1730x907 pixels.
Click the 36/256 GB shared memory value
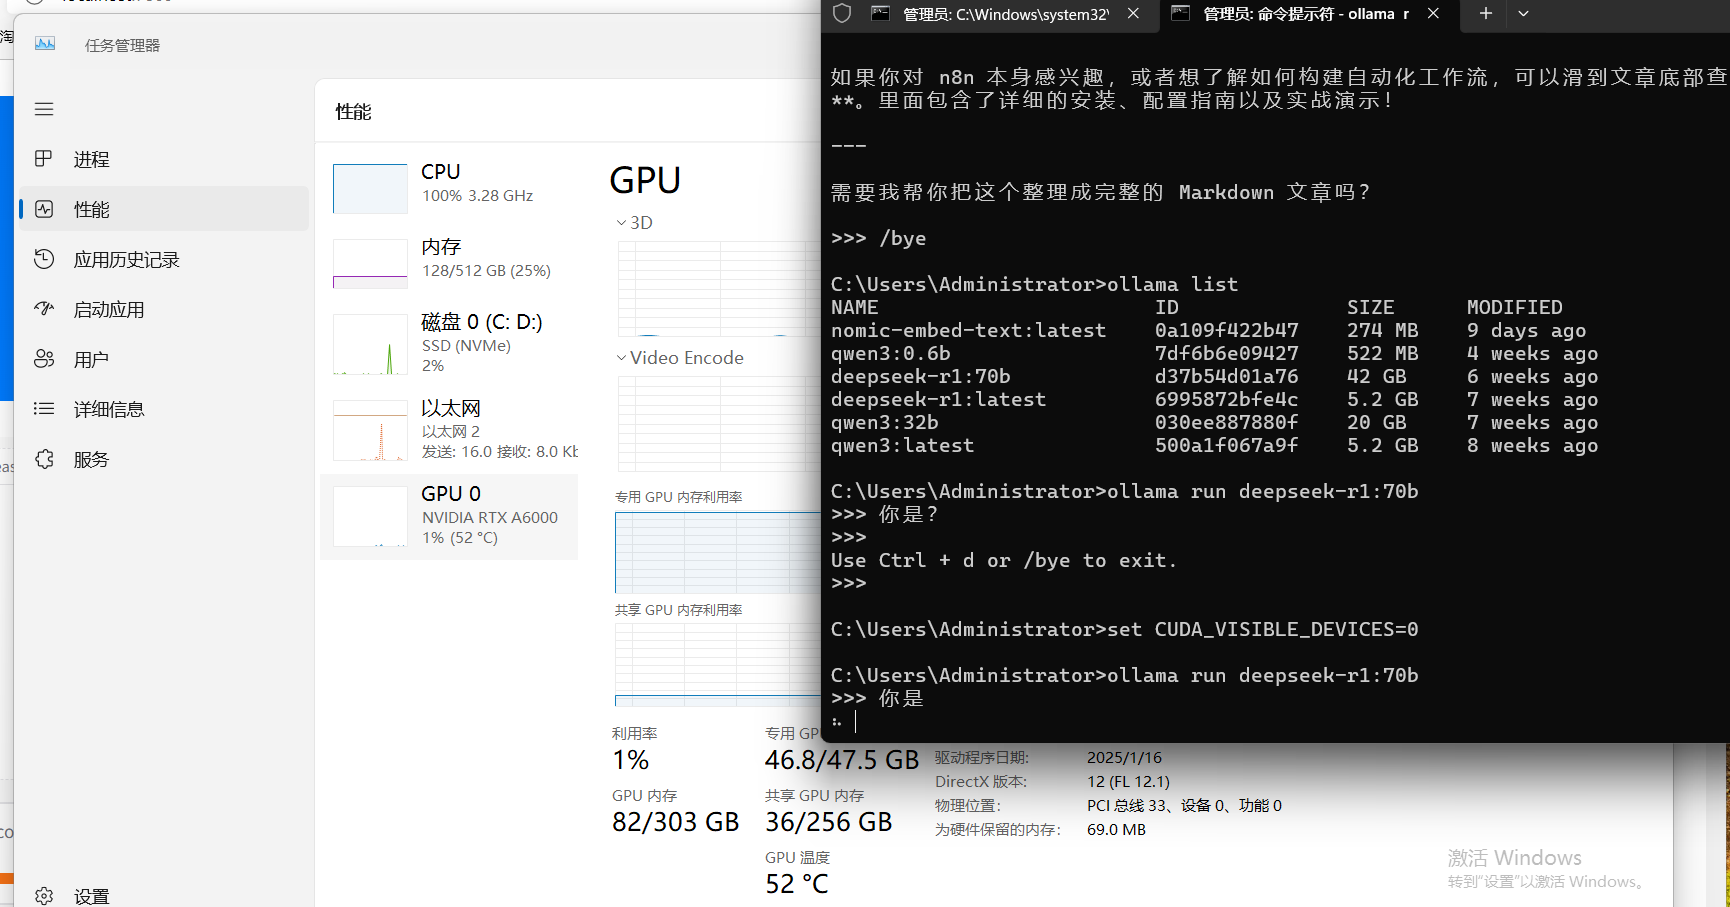pyautogui.click(x=828, y=822)
